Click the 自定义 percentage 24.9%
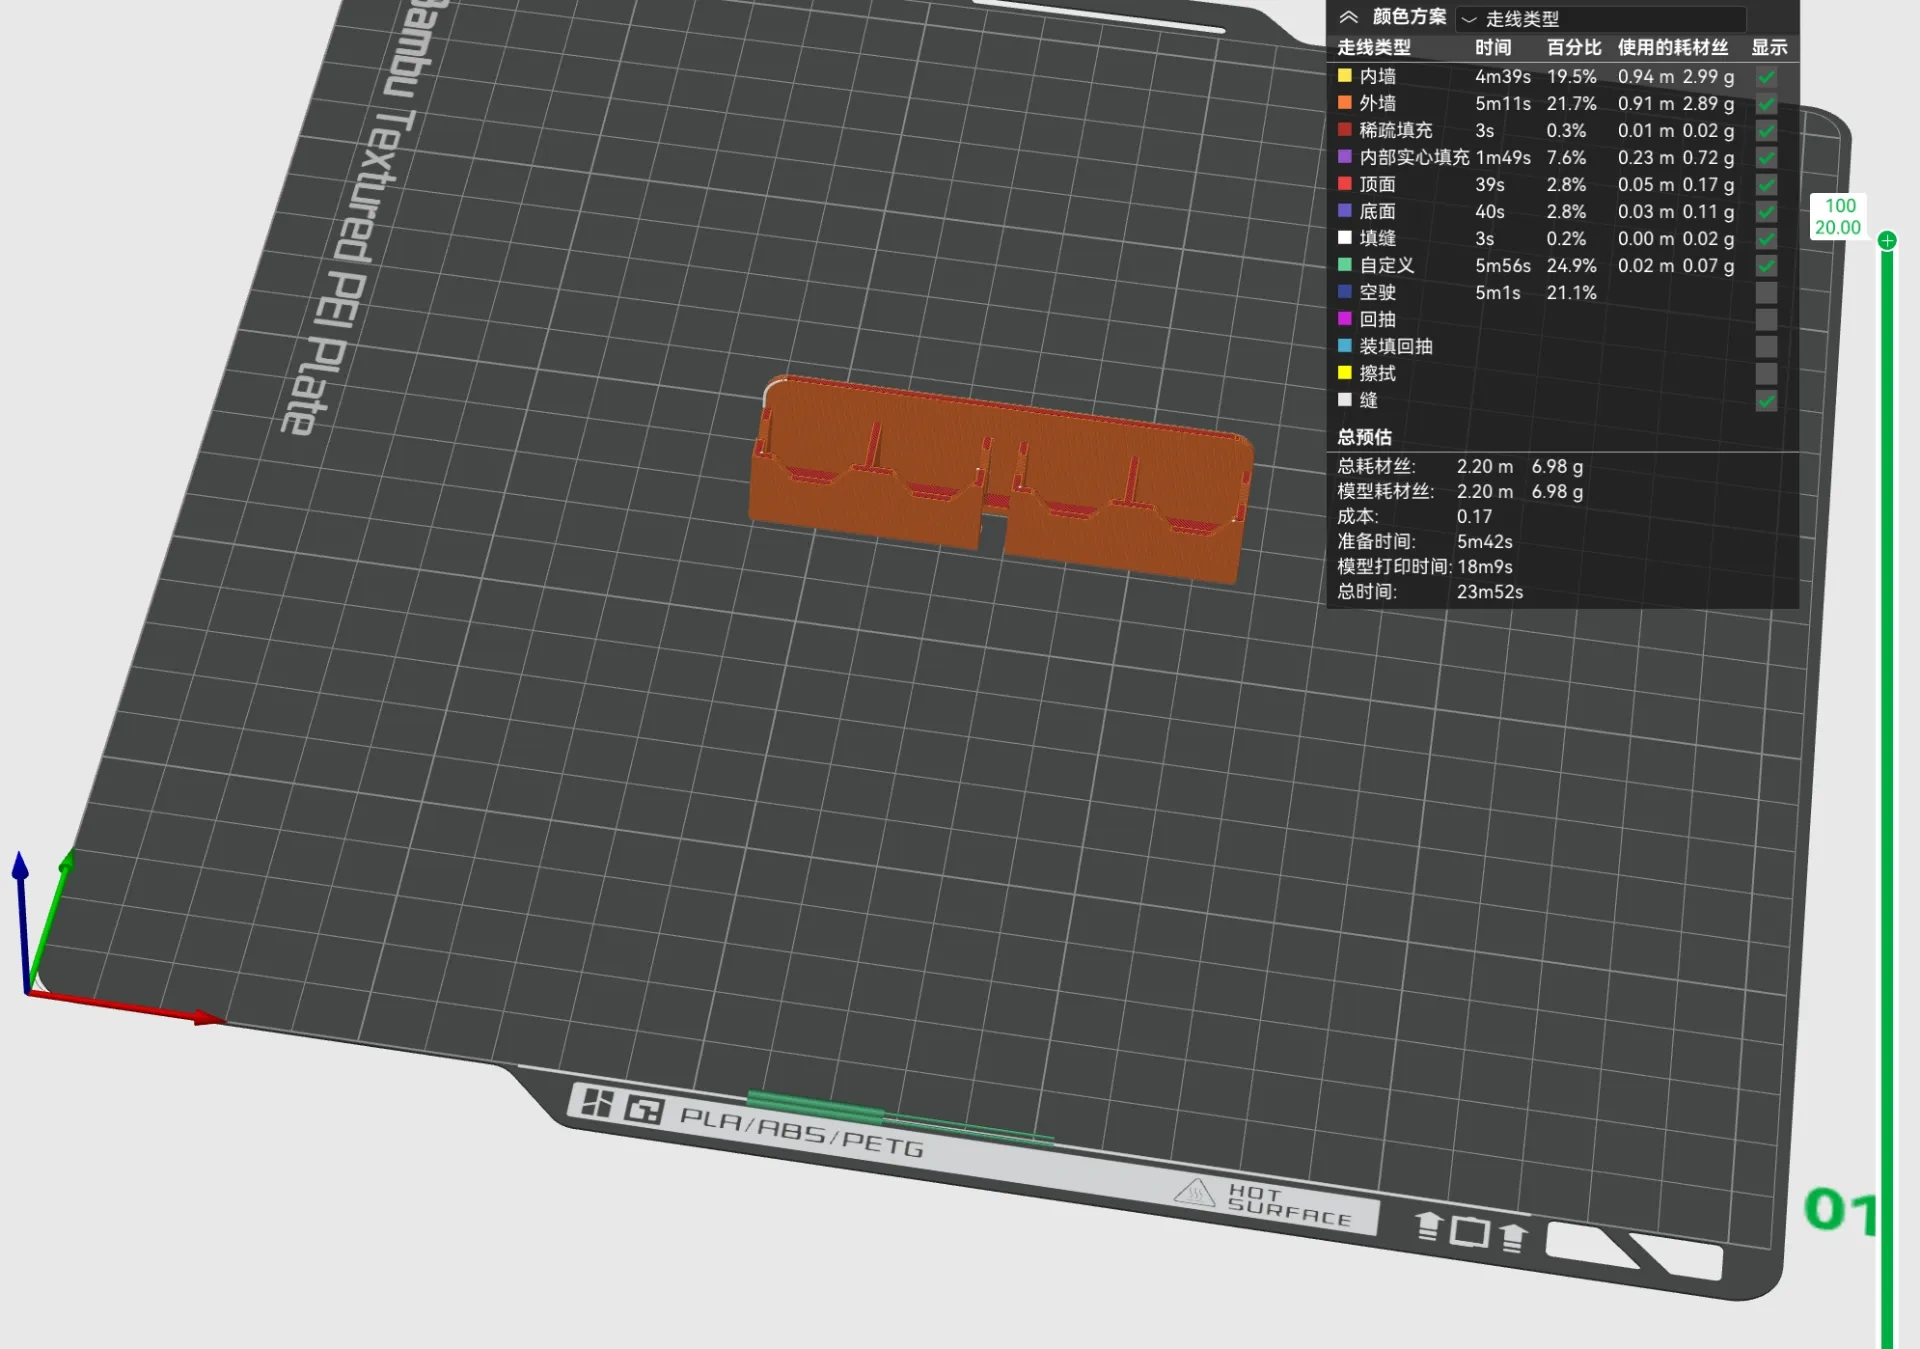The width and height of the screenshot is (1920, 1349). tap(1572, 265)
